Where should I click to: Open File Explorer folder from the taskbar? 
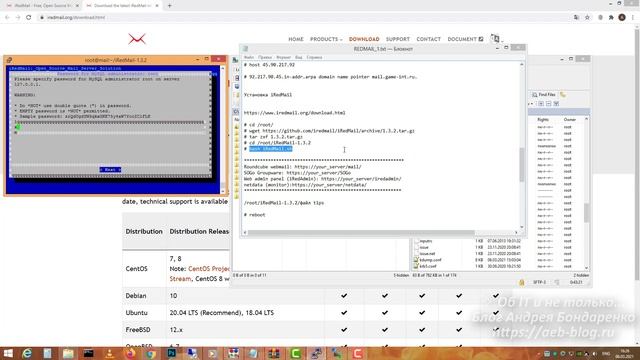point(68,353)
